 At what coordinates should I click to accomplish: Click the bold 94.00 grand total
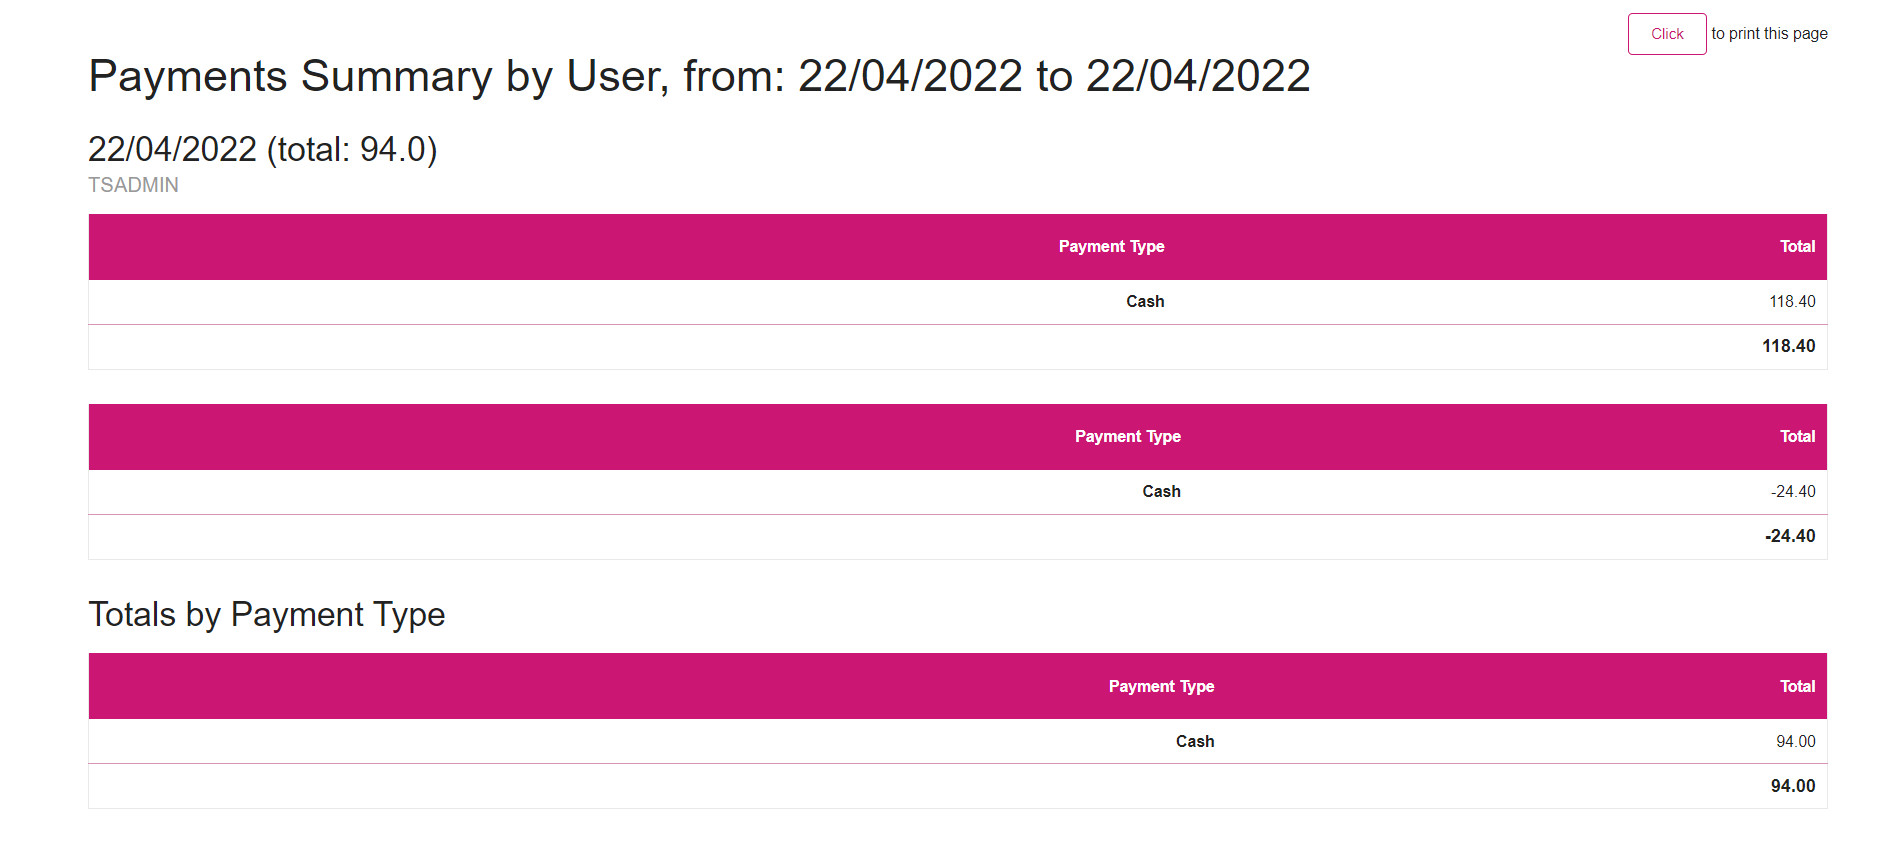1793,786
